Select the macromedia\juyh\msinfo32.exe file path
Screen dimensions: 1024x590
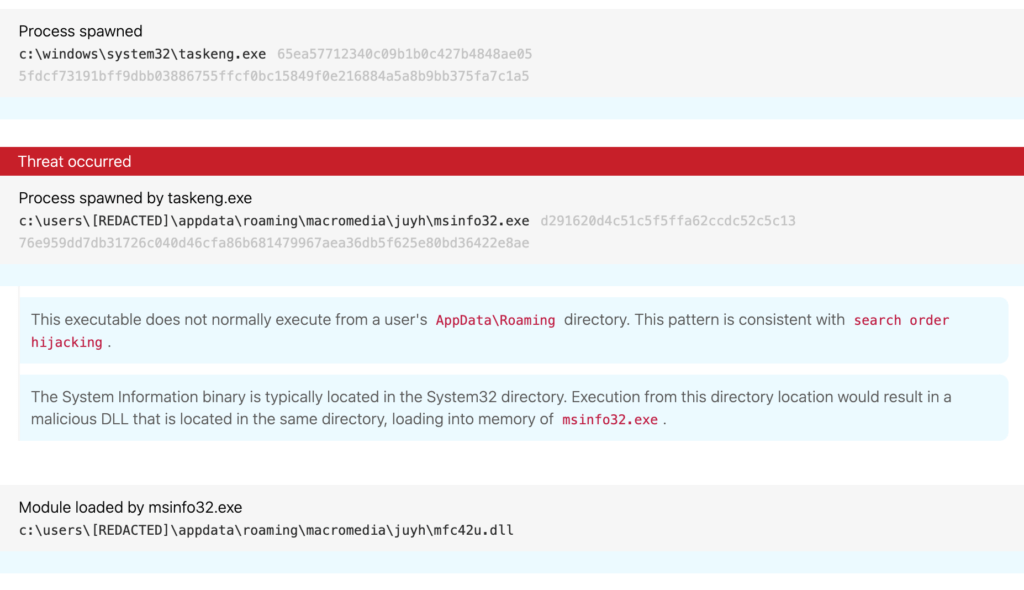(x=274, y=221)
